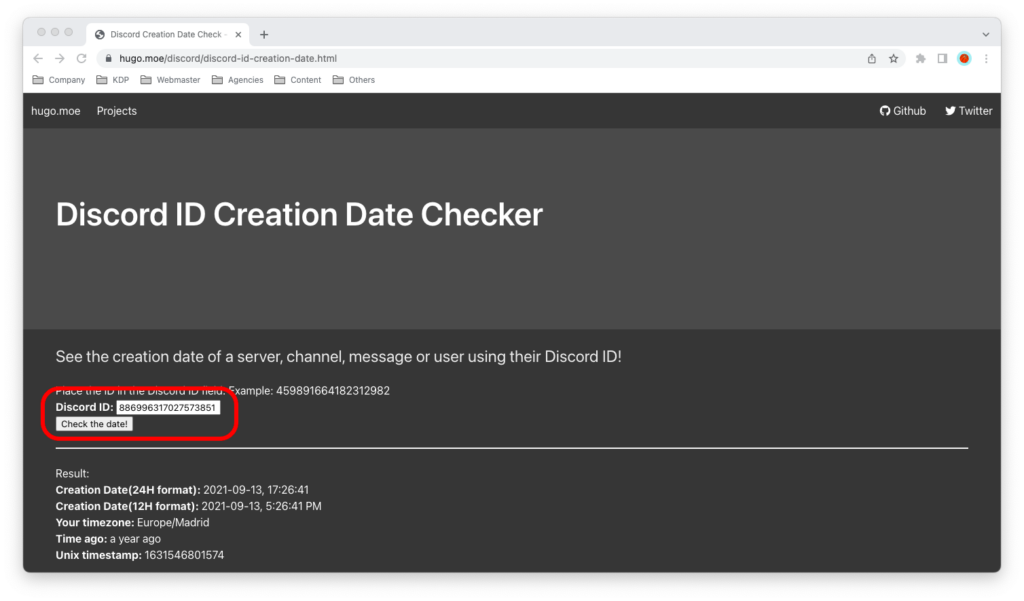This screenshot has width=1024, height=601.
Task: Click the 'Discord ID Creation Date Checker' heading
Action: click(x=299, y=214)
